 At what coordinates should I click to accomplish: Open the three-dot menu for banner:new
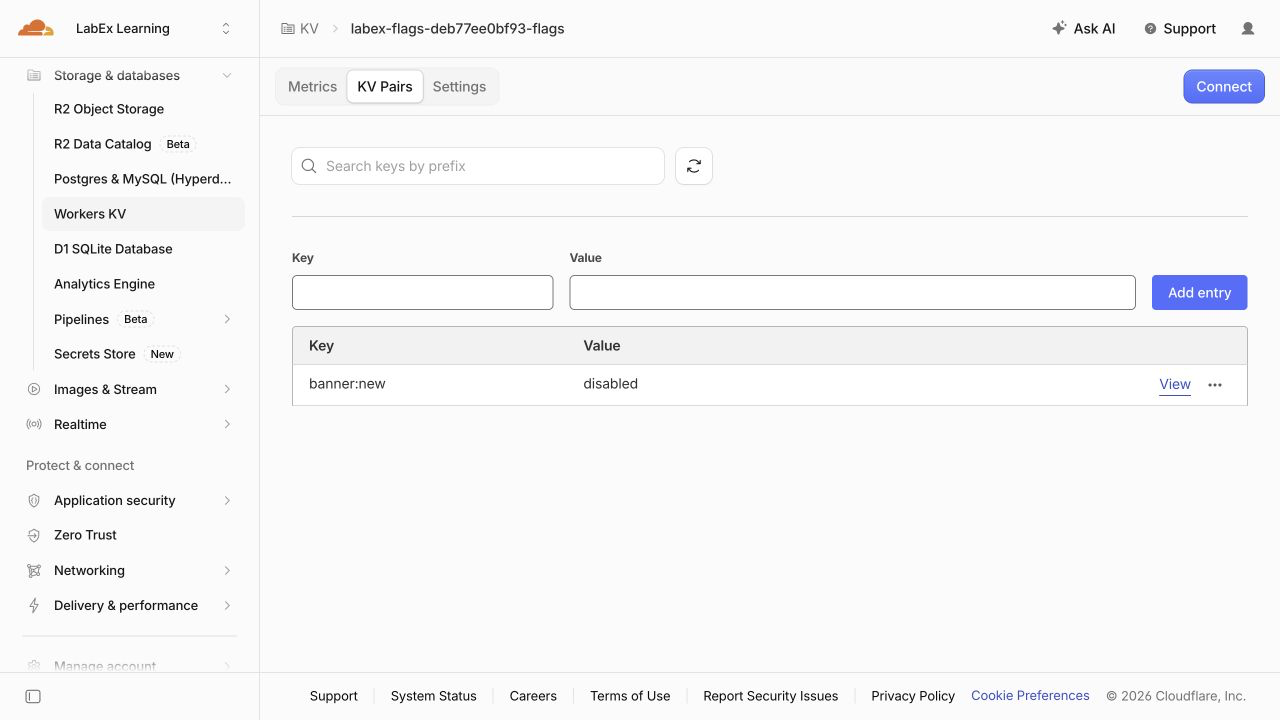[x=1215, y=385]
